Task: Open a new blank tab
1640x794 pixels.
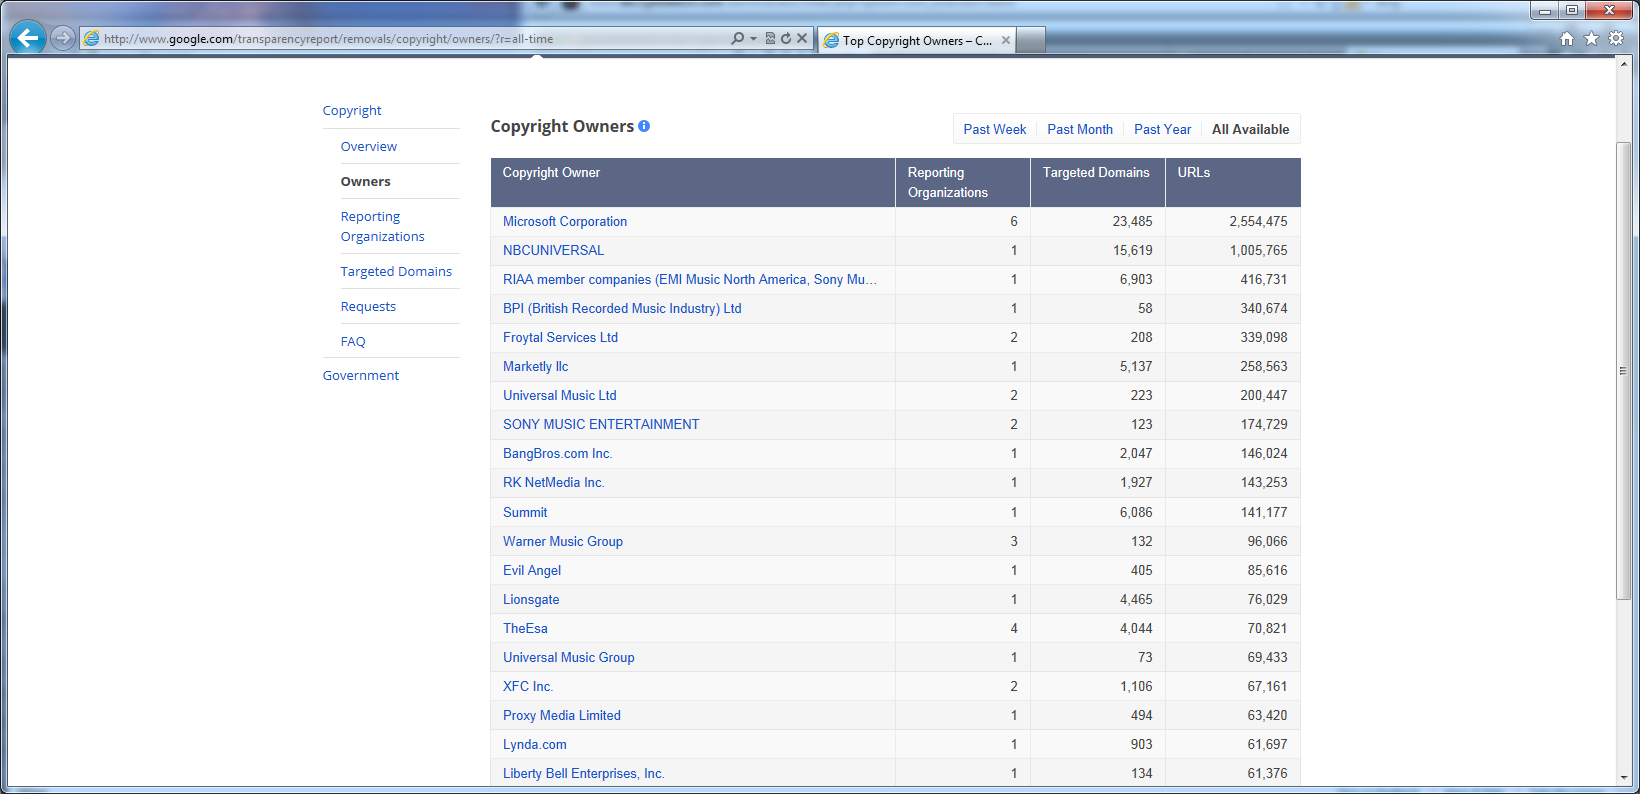Action: [x=1031, y=40]
